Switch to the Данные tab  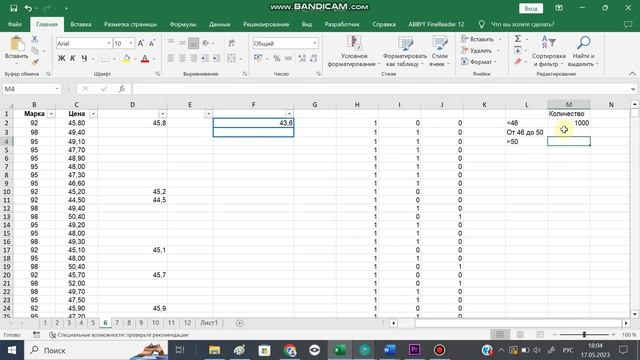(x=220, y=24)
